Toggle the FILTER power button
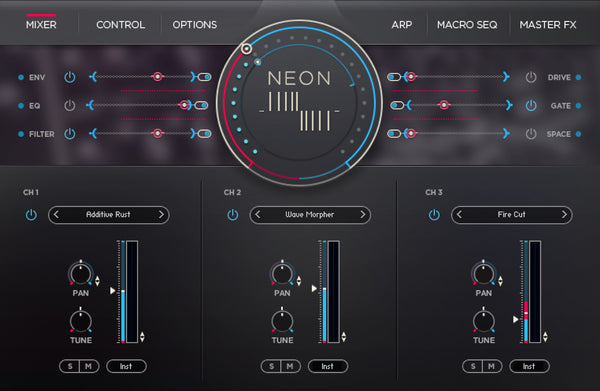Image resolution: width=600 pixels, height=391 pixels. [70, 134]
